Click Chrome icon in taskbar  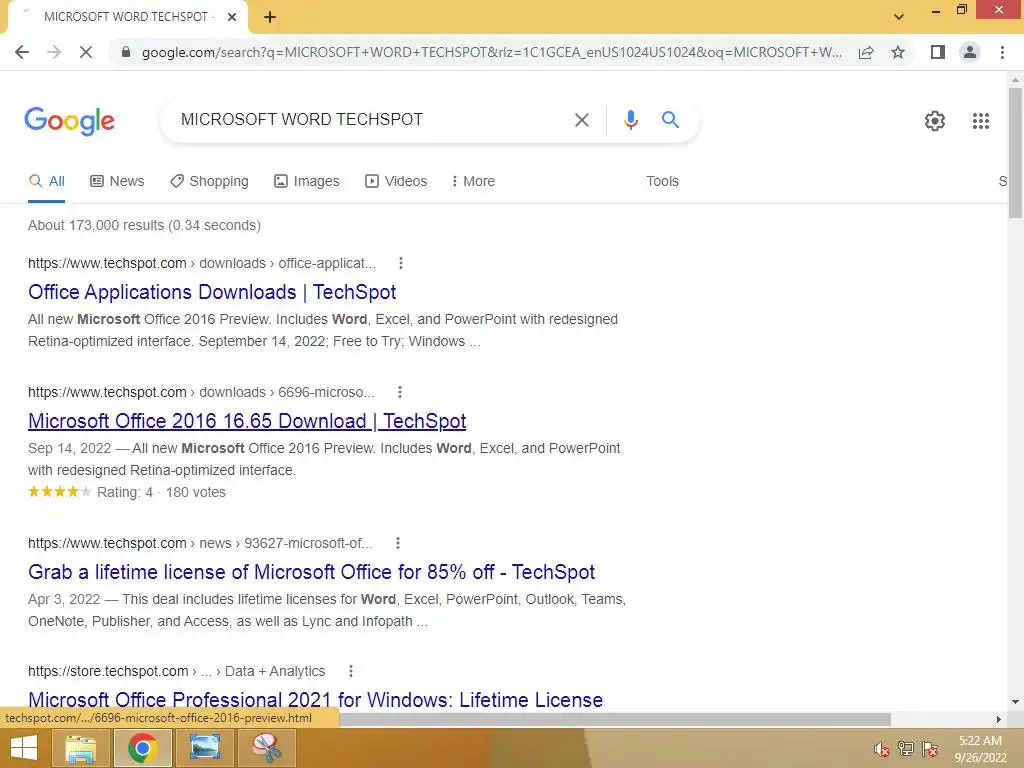coord(142,748)
